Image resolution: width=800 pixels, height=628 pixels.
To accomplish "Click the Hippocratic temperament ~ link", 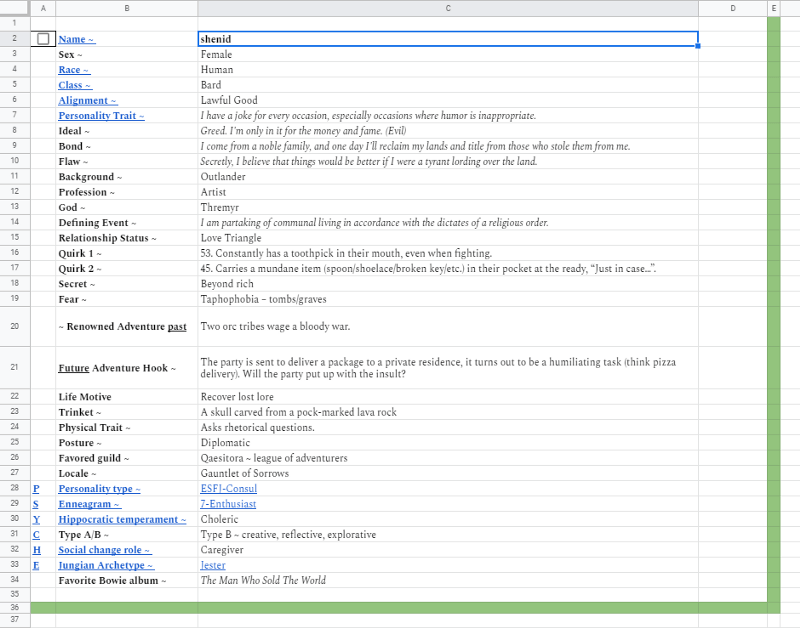I will (122, 520).
